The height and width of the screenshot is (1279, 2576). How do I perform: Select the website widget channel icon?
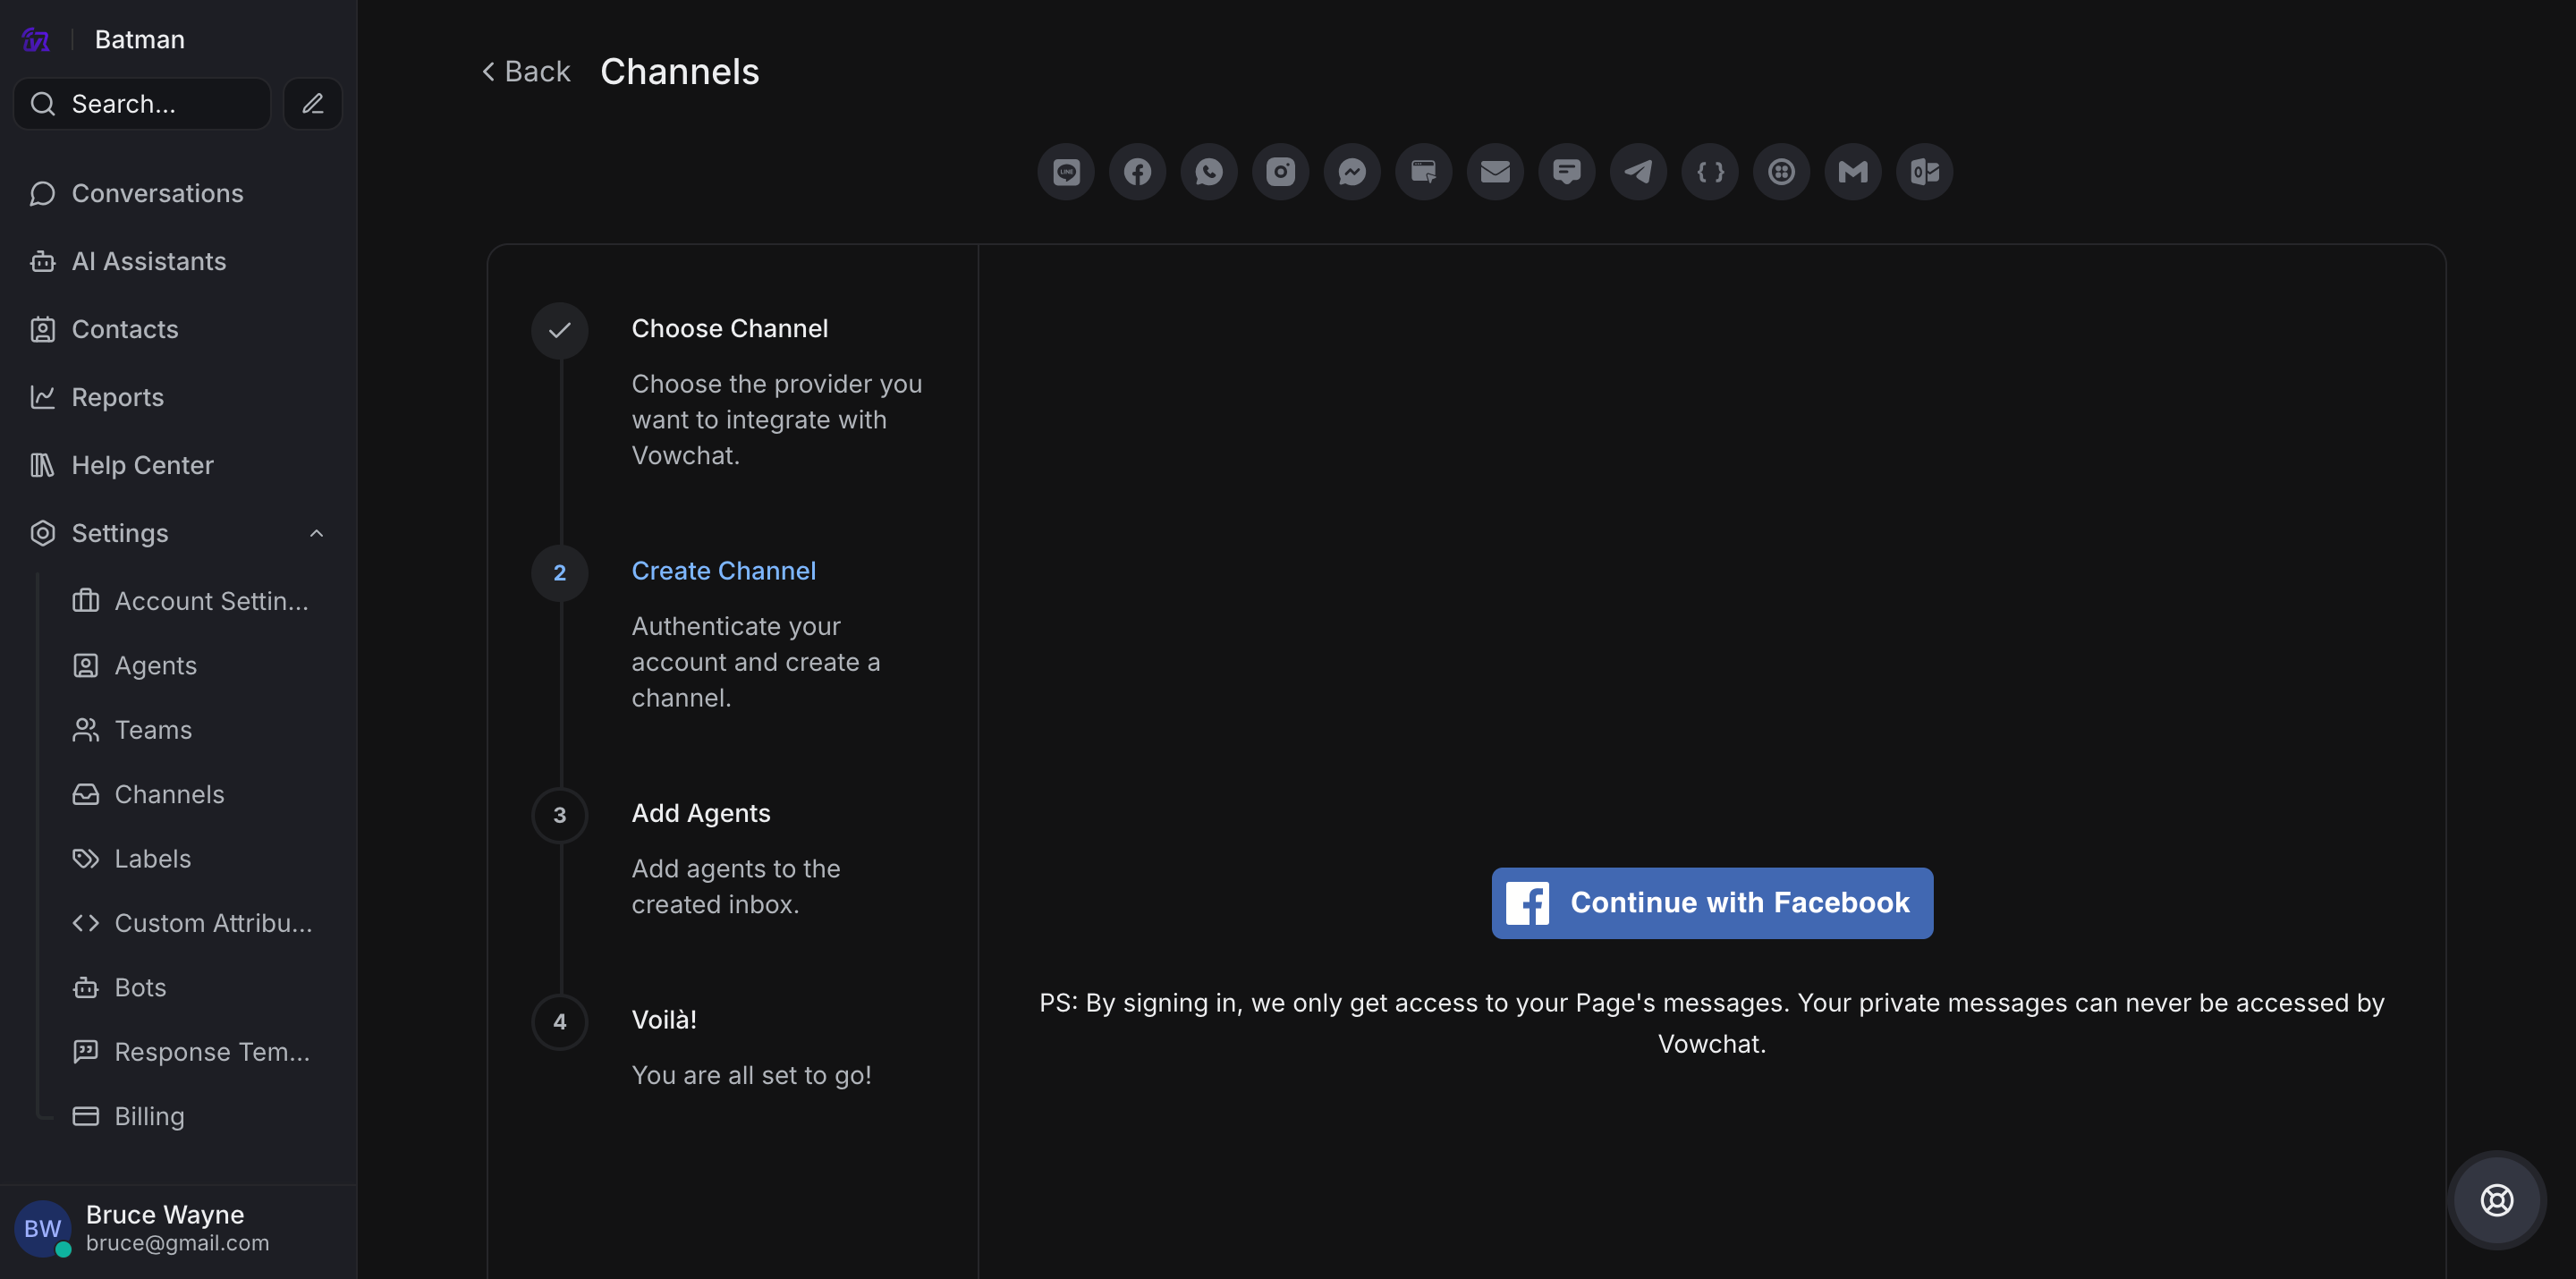coord(1424,172)
